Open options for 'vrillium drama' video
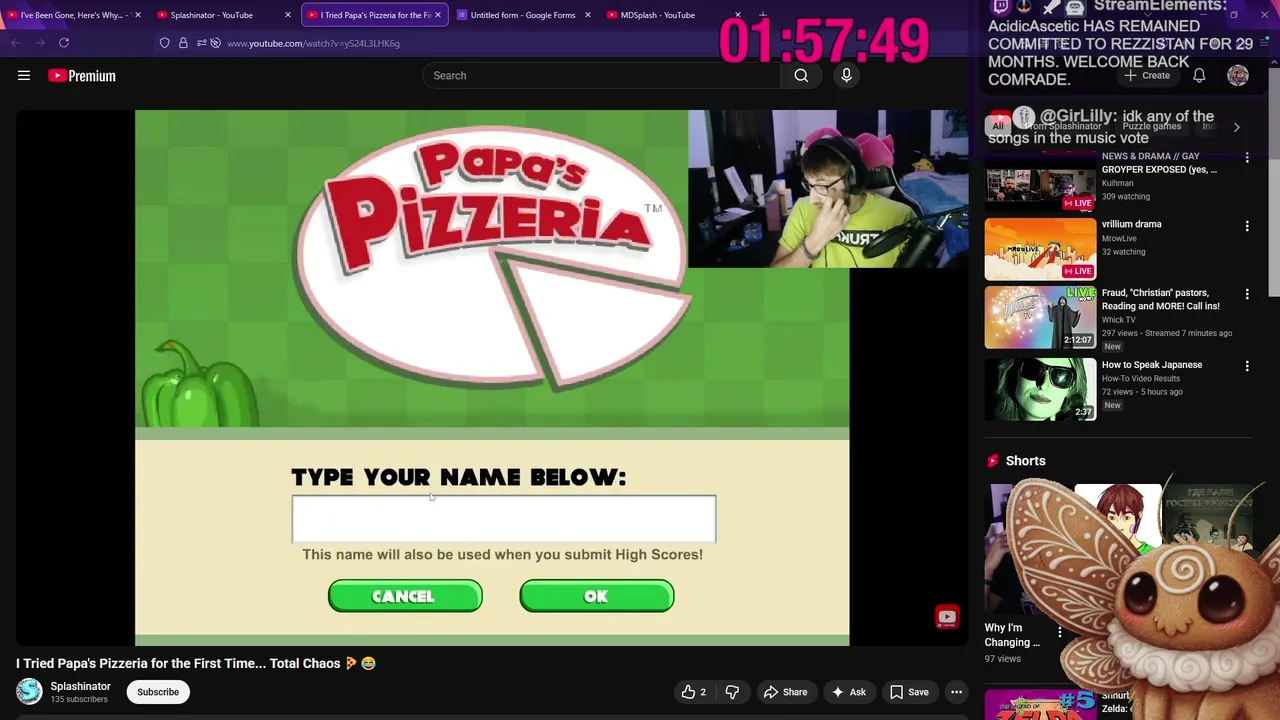 [1247, 226]
